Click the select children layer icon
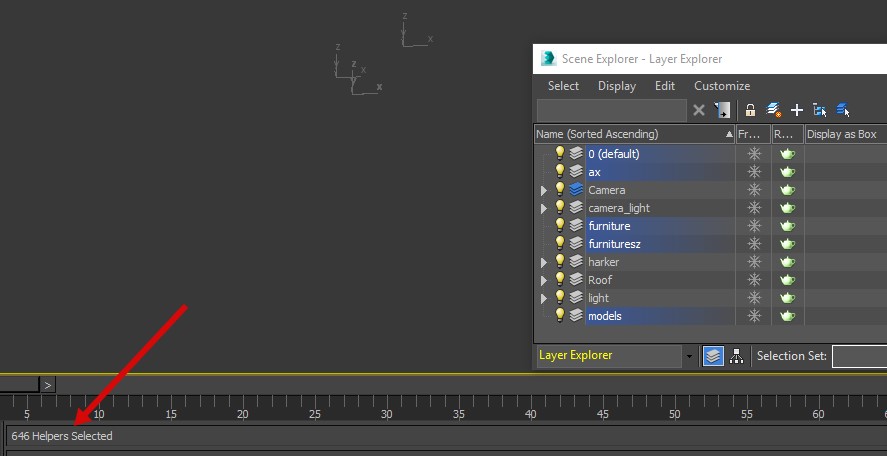 click(820, 110)
